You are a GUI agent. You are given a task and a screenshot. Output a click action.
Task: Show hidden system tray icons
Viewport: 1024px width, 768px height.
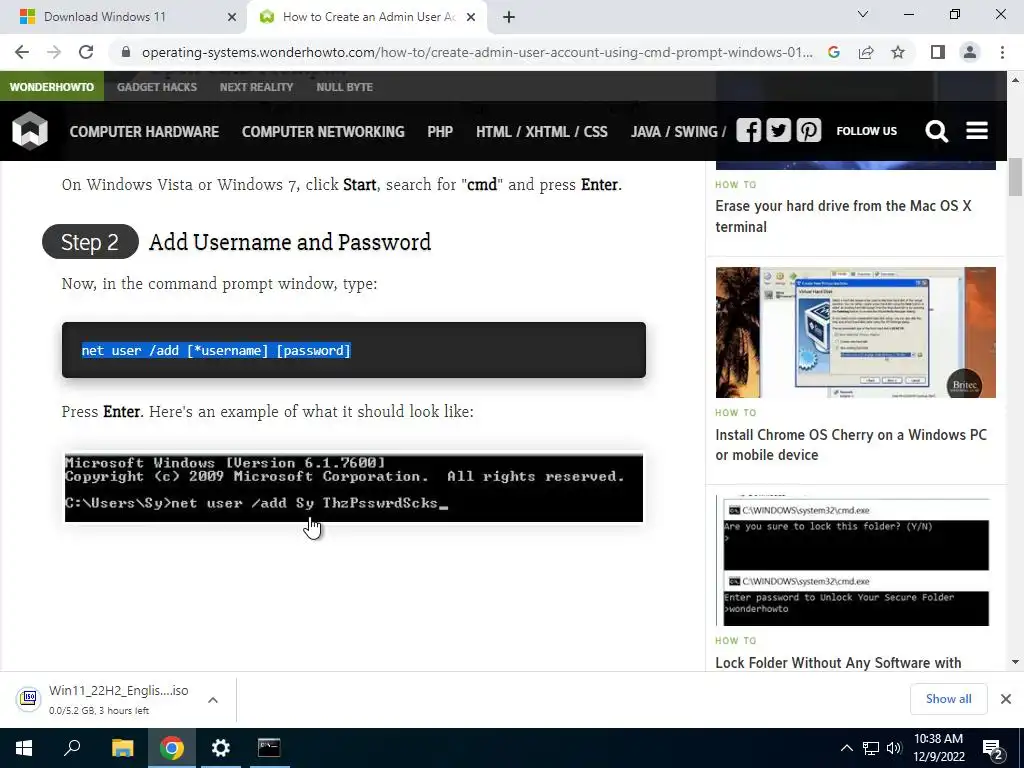(846, 748)
